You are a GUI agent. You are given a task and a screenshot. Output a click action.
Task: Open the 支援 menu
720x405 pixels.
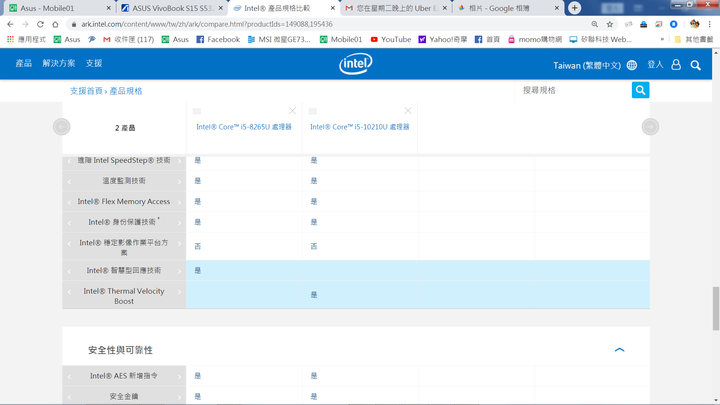click(x=94, y=63)
